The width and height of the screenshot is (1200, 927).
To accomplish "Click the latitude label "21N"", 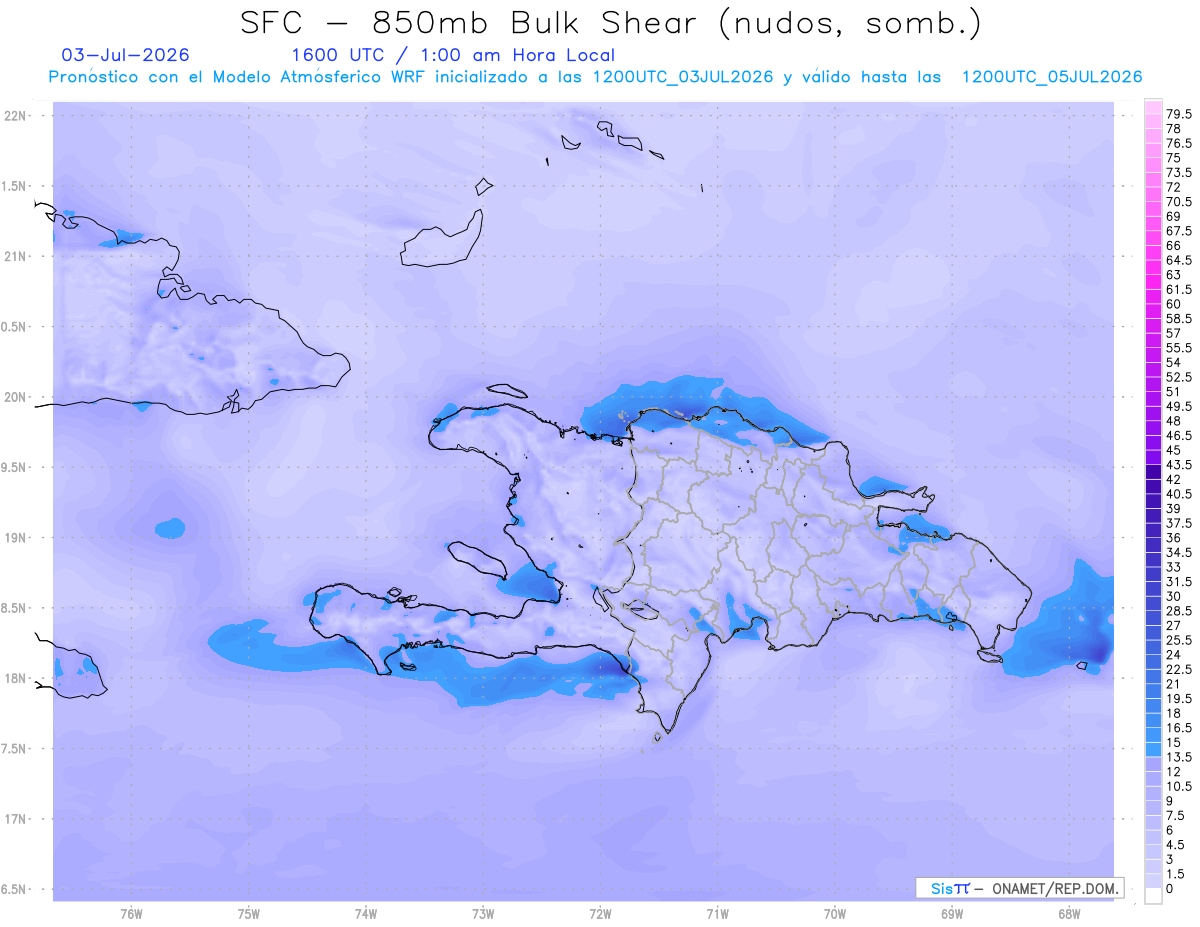I will [15, 256].
